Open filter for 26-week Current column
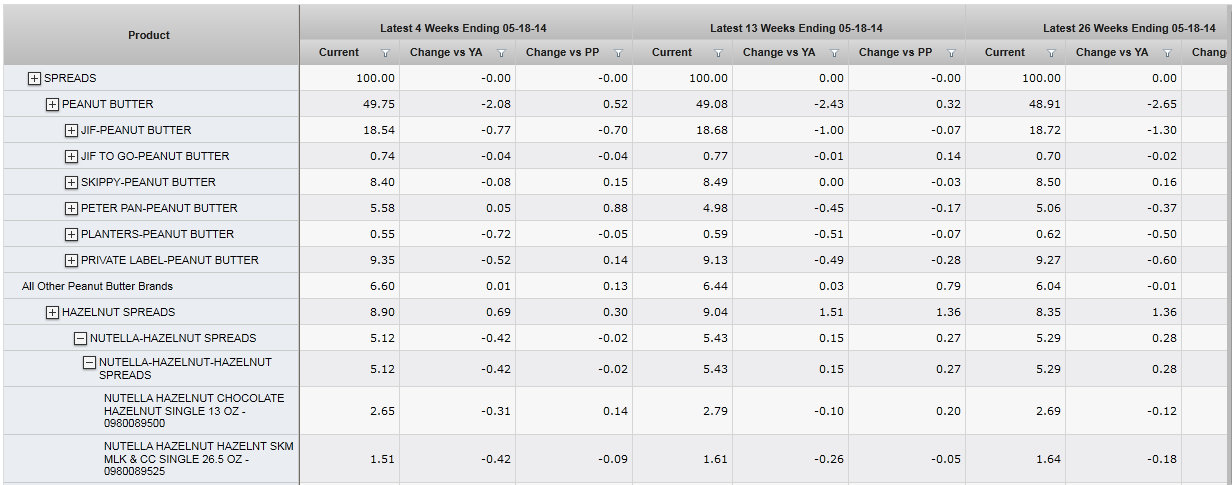This screenshot has height=485, width=1232. [1051, 53]
